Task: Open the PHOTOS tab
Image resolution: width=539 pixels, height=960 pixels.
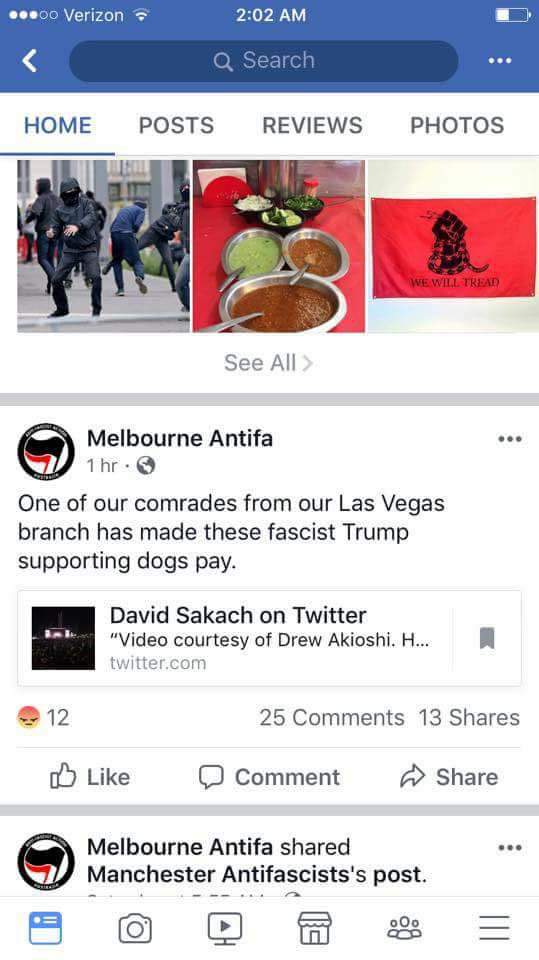Action: pos(457,125)
